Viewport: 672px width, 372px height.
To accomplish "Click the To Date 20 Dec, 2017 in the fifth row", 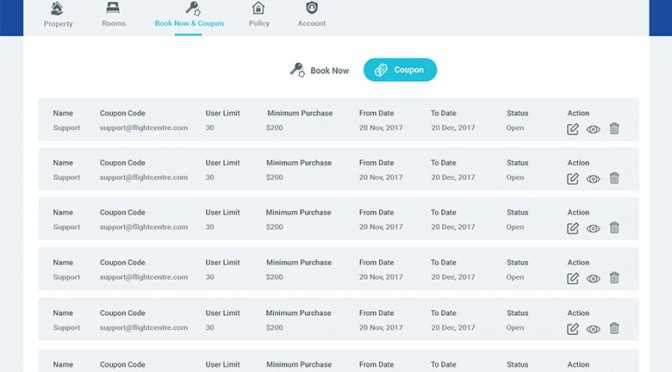I will [x=453, y=328].
